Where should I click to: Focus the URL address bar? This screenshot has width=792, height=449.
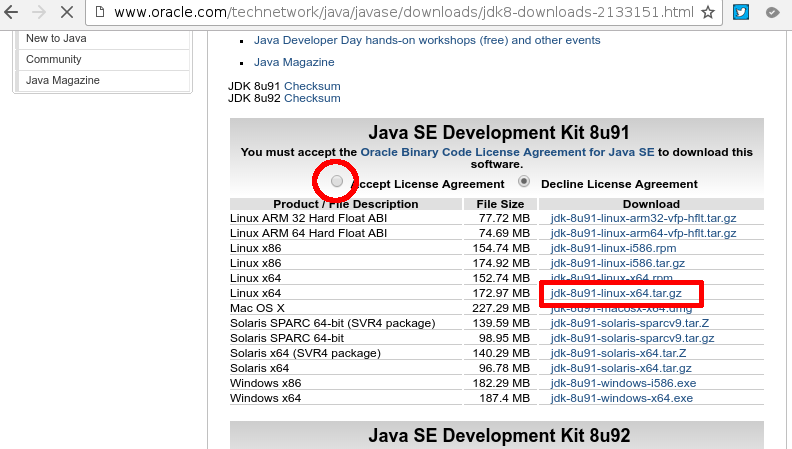click(x=404, y=12)
